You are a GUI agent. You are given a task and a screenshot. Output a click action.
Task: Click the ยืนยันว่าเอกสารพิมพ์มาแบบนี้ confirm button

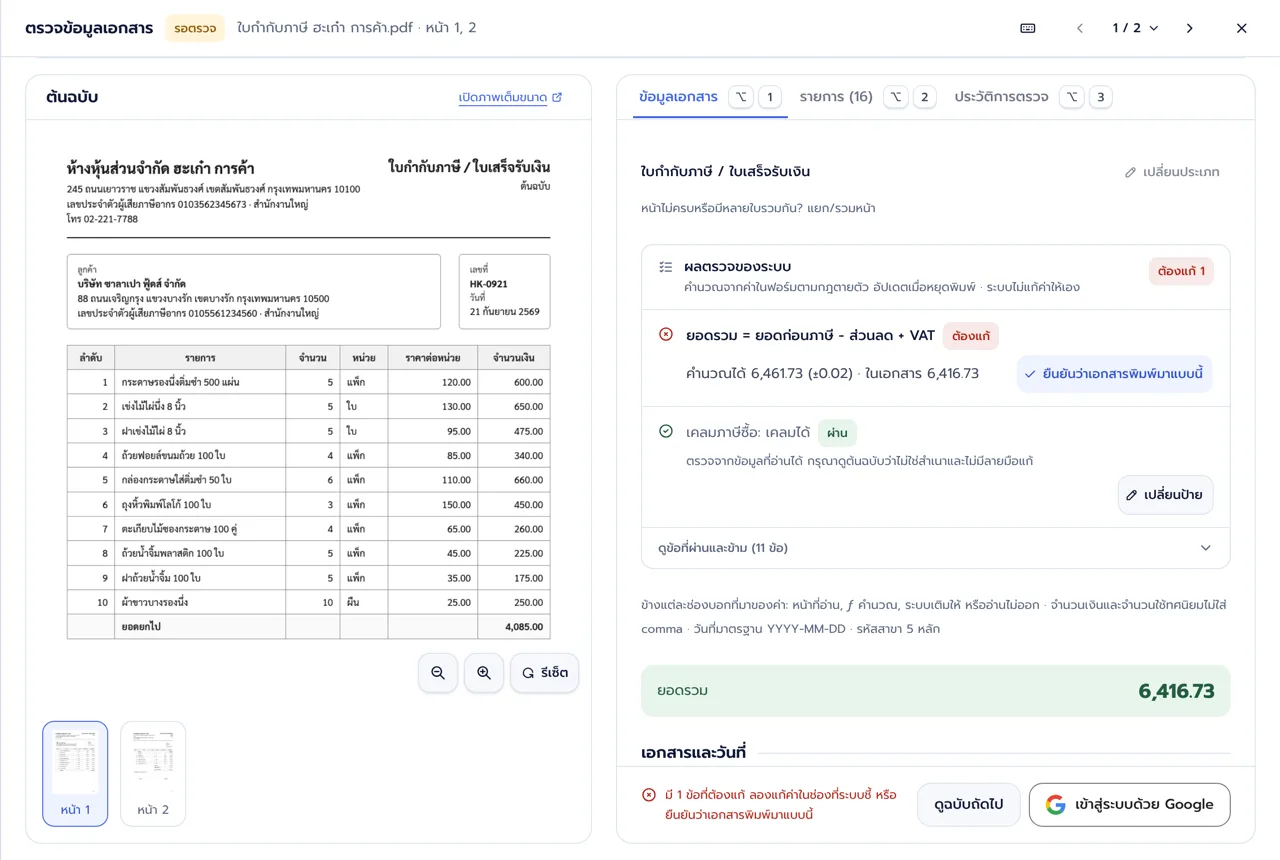click(x=1115, y=374)
